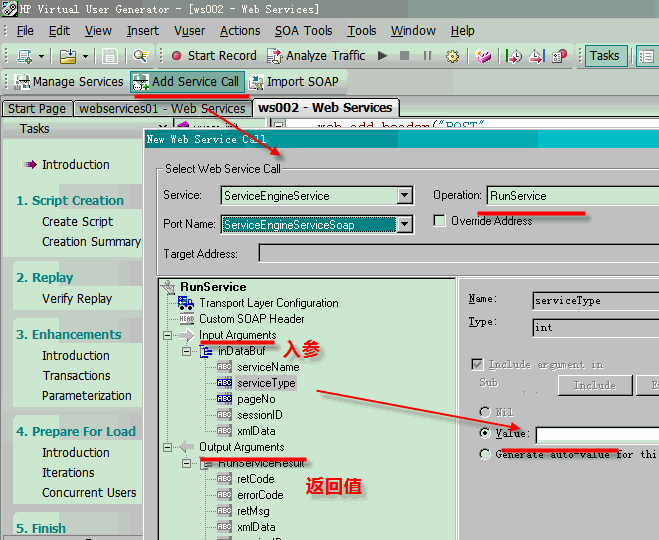Screen dimensions: 659x540
Task: Open the Port Name dropdown arrow
Action: (405, 224)
